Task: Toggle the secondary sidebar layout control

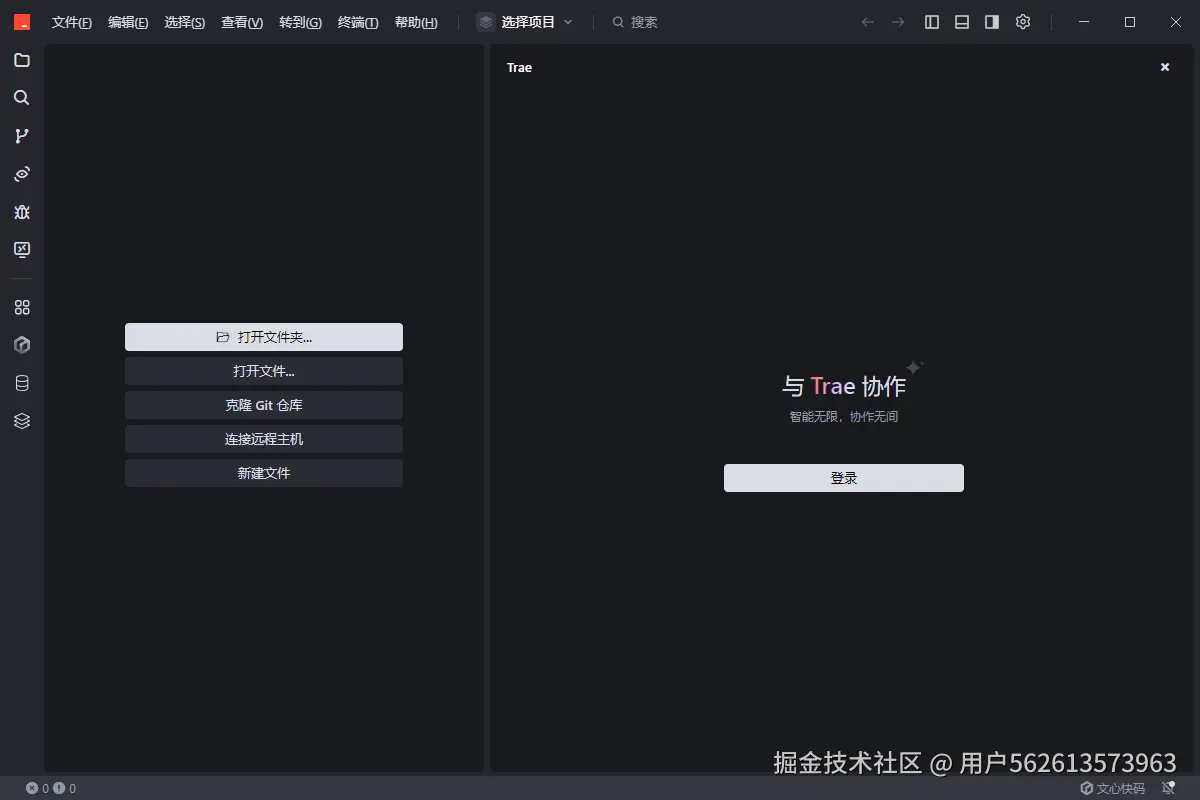Action: tap(991, 21)
